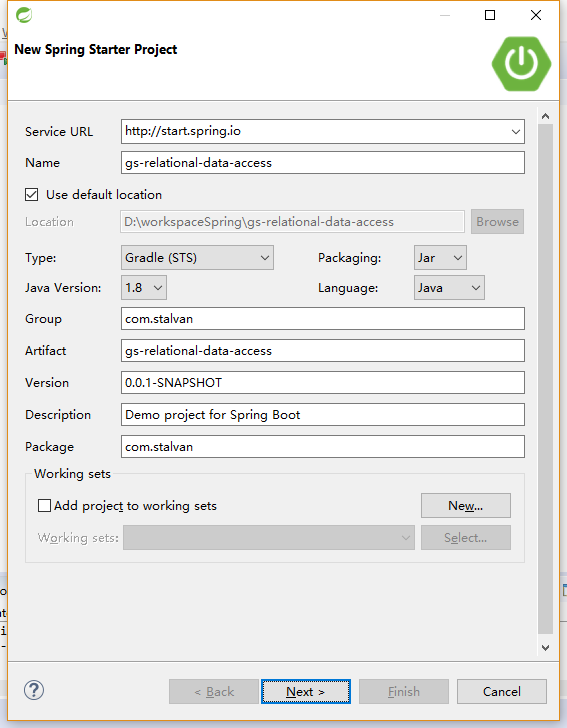
Task: Open the Type dropdown showing Gradle (STS)
Action: (x=197, y=258)
